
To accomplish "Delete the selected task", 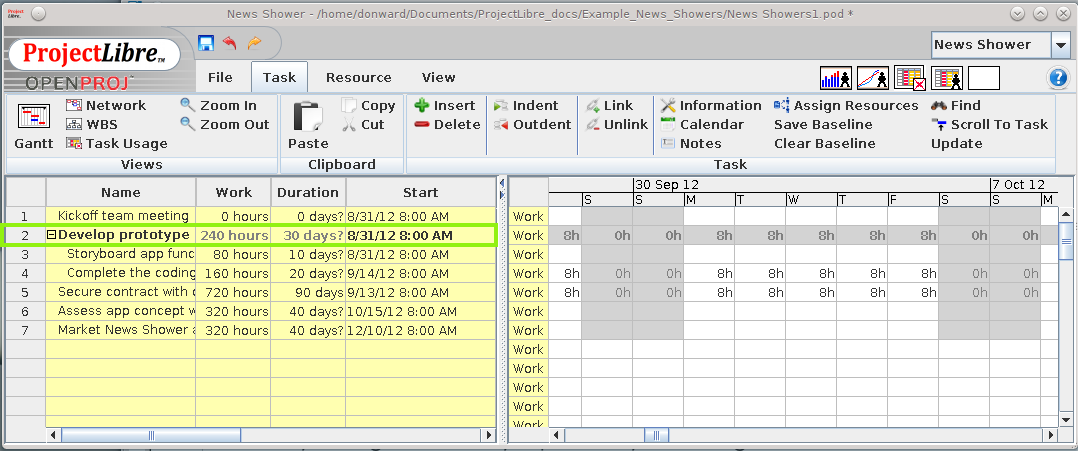I will coord(448,124).
